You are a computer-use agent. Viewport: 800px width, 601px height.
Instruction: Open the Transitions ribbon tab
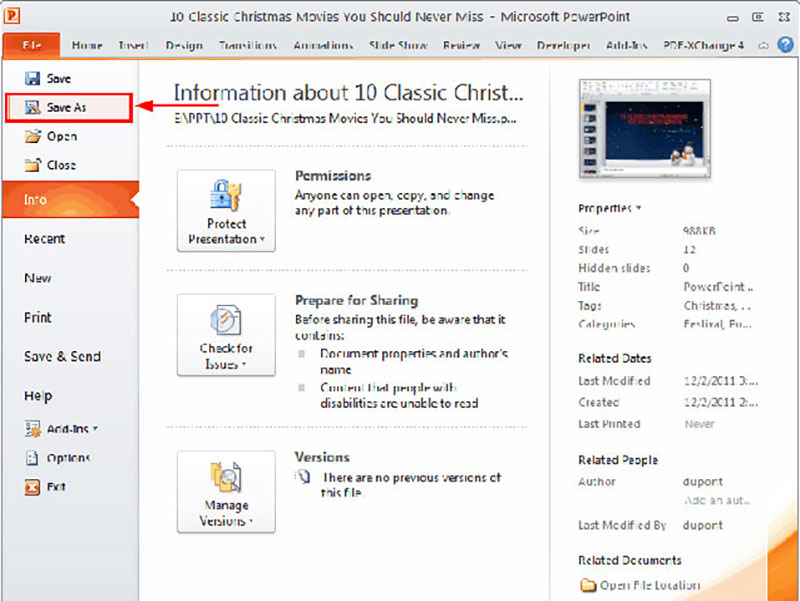(x=247, y=45)
